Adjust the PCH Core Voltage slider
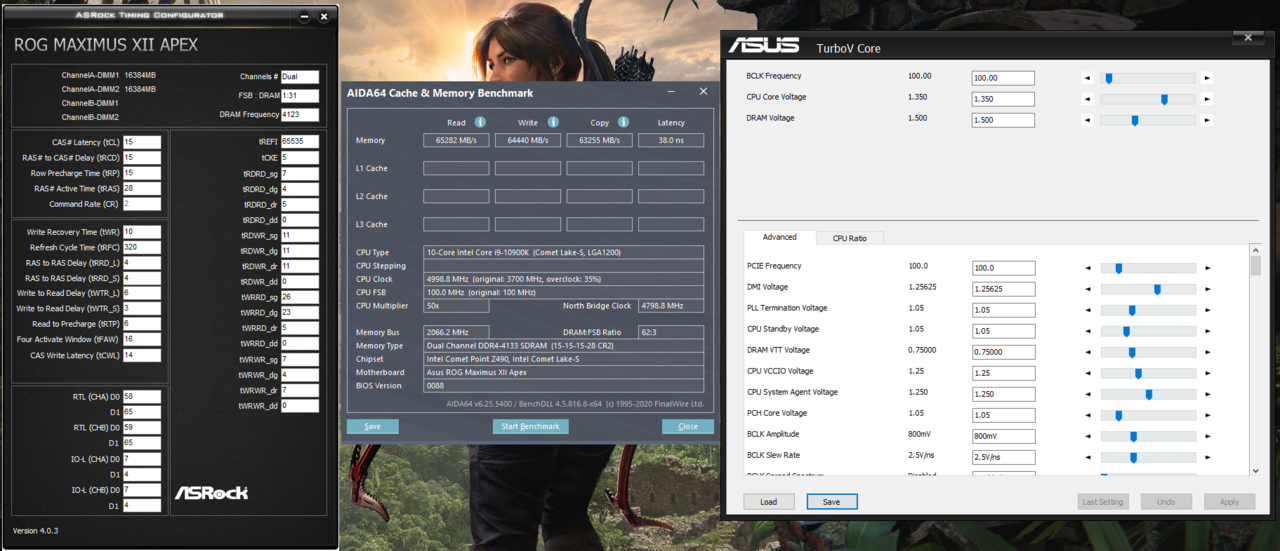1280x551 pixels. click(x=1148, y=415)
